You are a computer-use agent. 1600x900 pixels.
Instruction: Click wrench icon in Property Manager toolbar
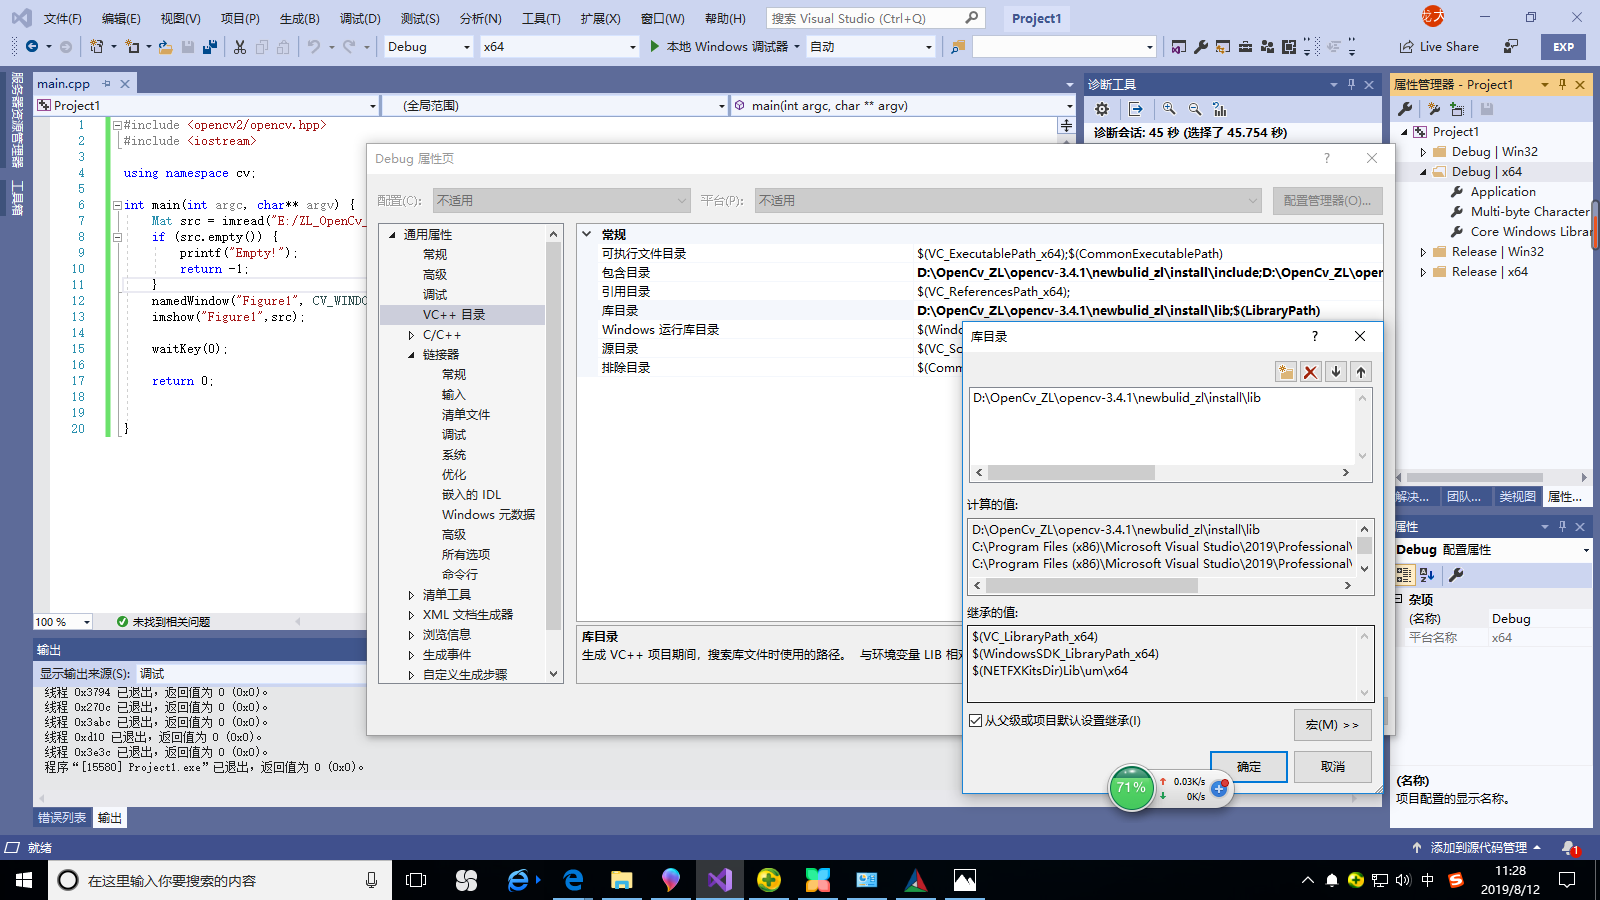(1405, 109)
